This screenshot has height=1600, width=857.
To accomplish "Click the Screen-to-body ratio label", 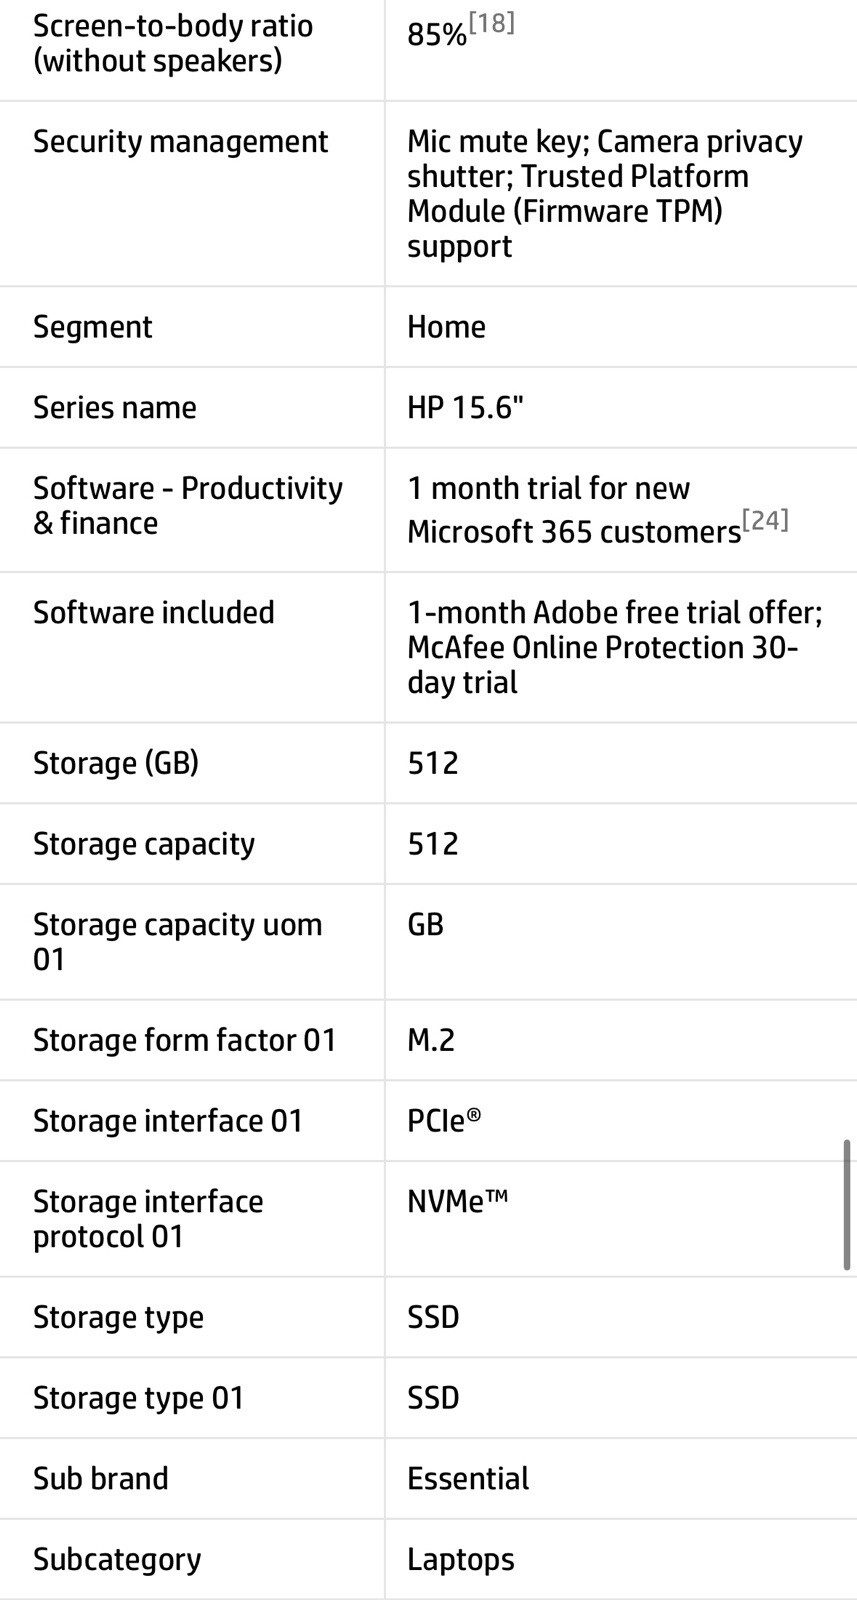I will (x=172, y=43).
